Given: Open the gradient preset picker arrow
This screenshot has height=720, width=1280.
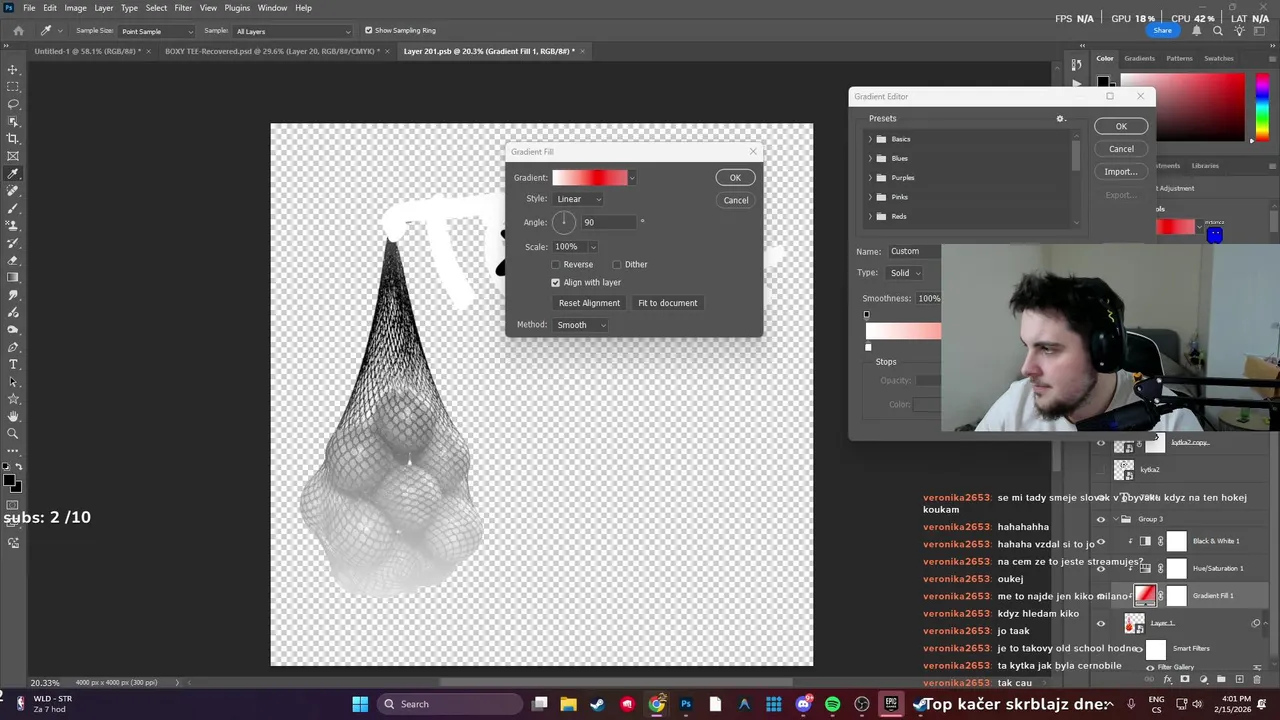Looking at the screenshot, I should 632,178.
